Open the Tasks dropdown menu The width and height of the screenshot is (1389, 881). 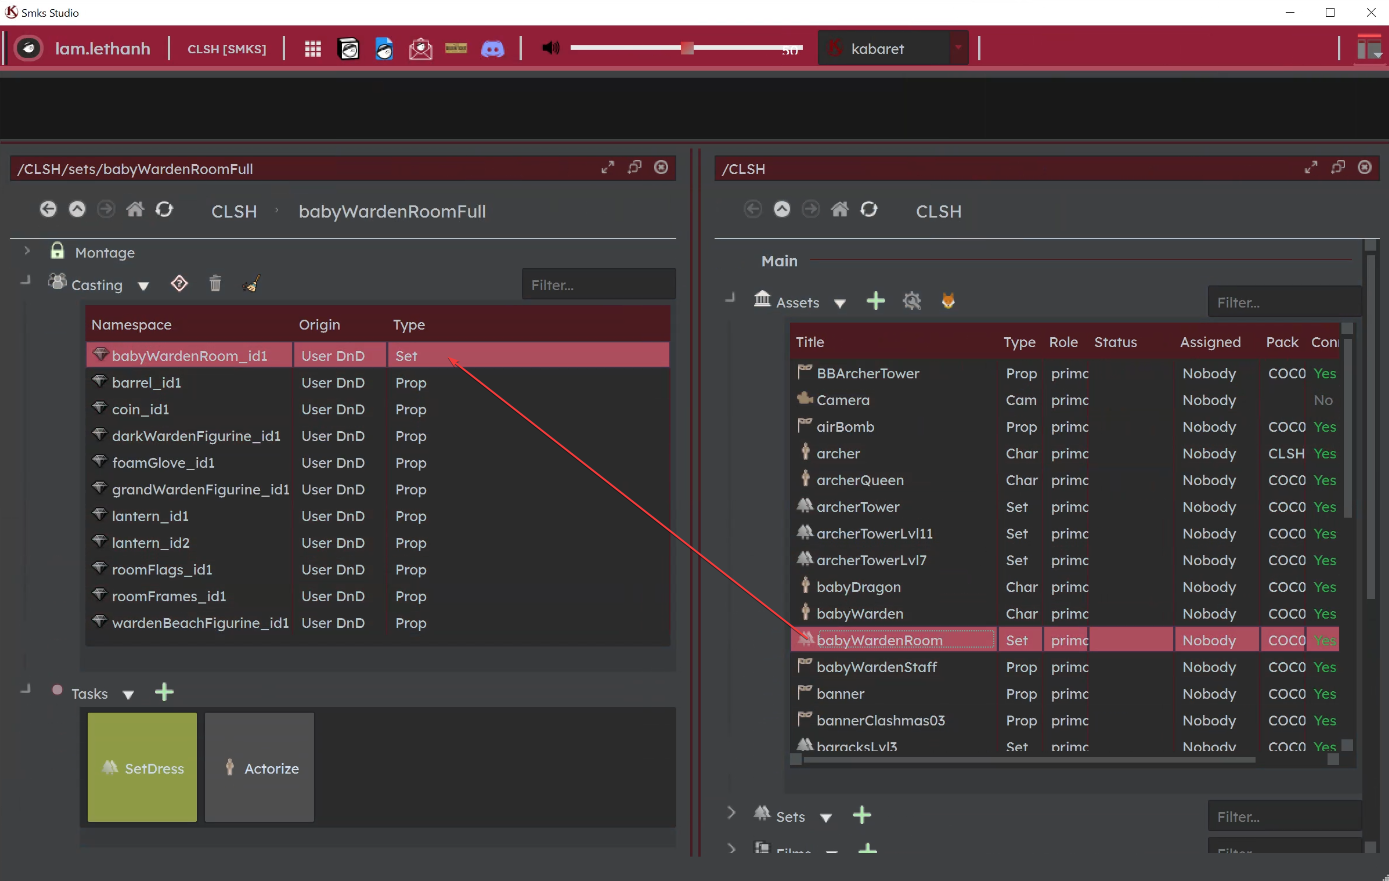click(x=128, y=694)
